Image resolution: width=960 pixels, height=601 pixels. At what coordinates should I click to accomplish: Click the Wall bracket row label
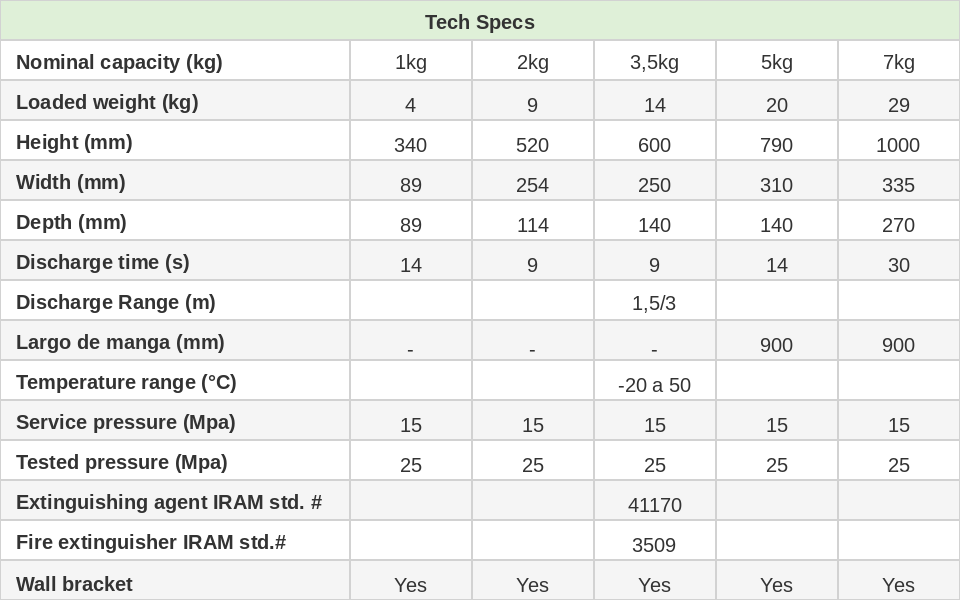pyautogui.click(x=74, y=584)
